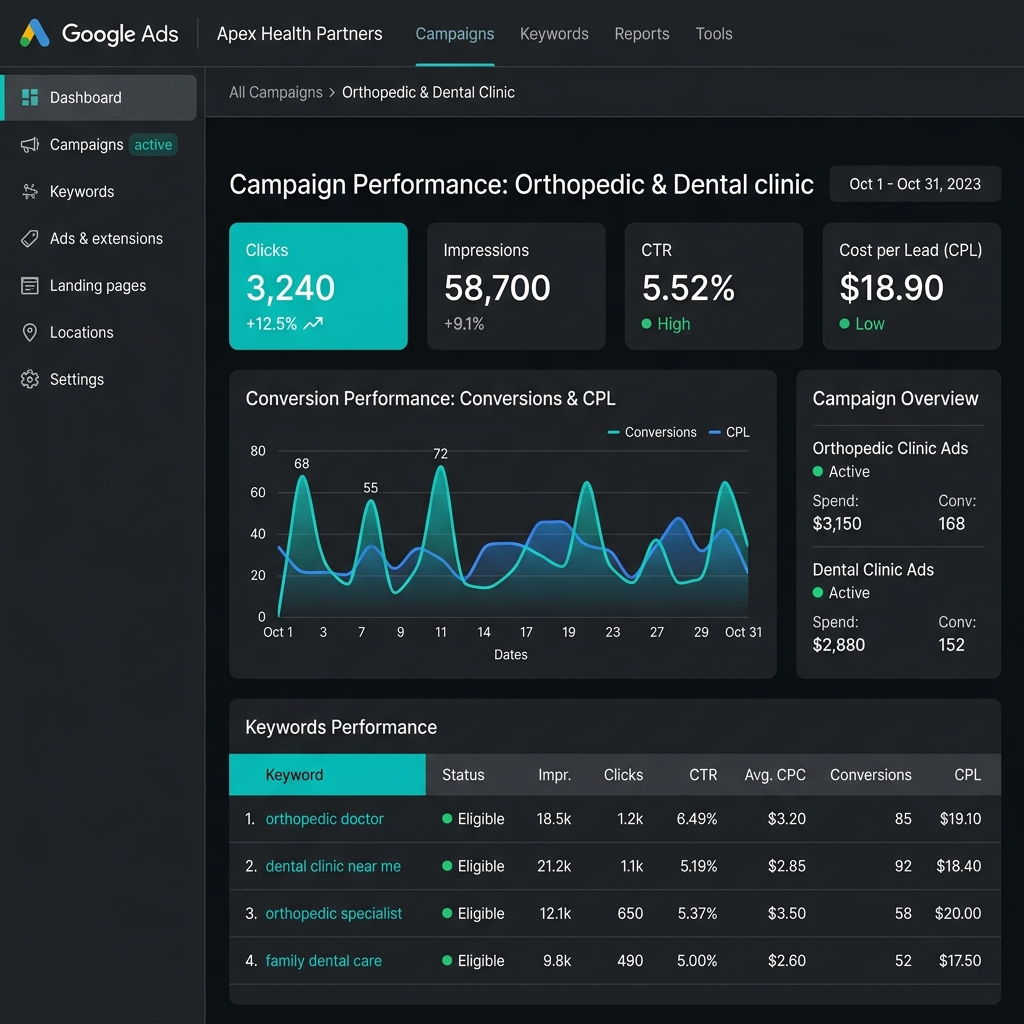The image size is (1024, 1024).
Task: Click the Dental Clinic Ads title
Action: pos(873,569)
